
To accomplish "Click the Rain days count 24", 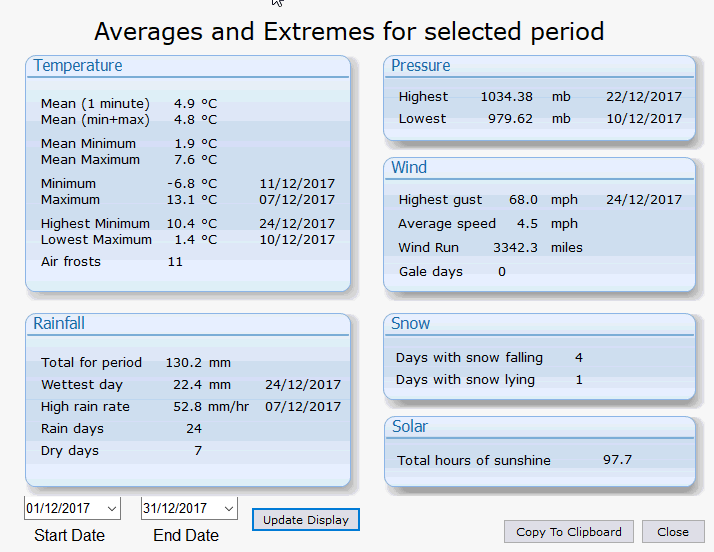I will coord(194,428).
